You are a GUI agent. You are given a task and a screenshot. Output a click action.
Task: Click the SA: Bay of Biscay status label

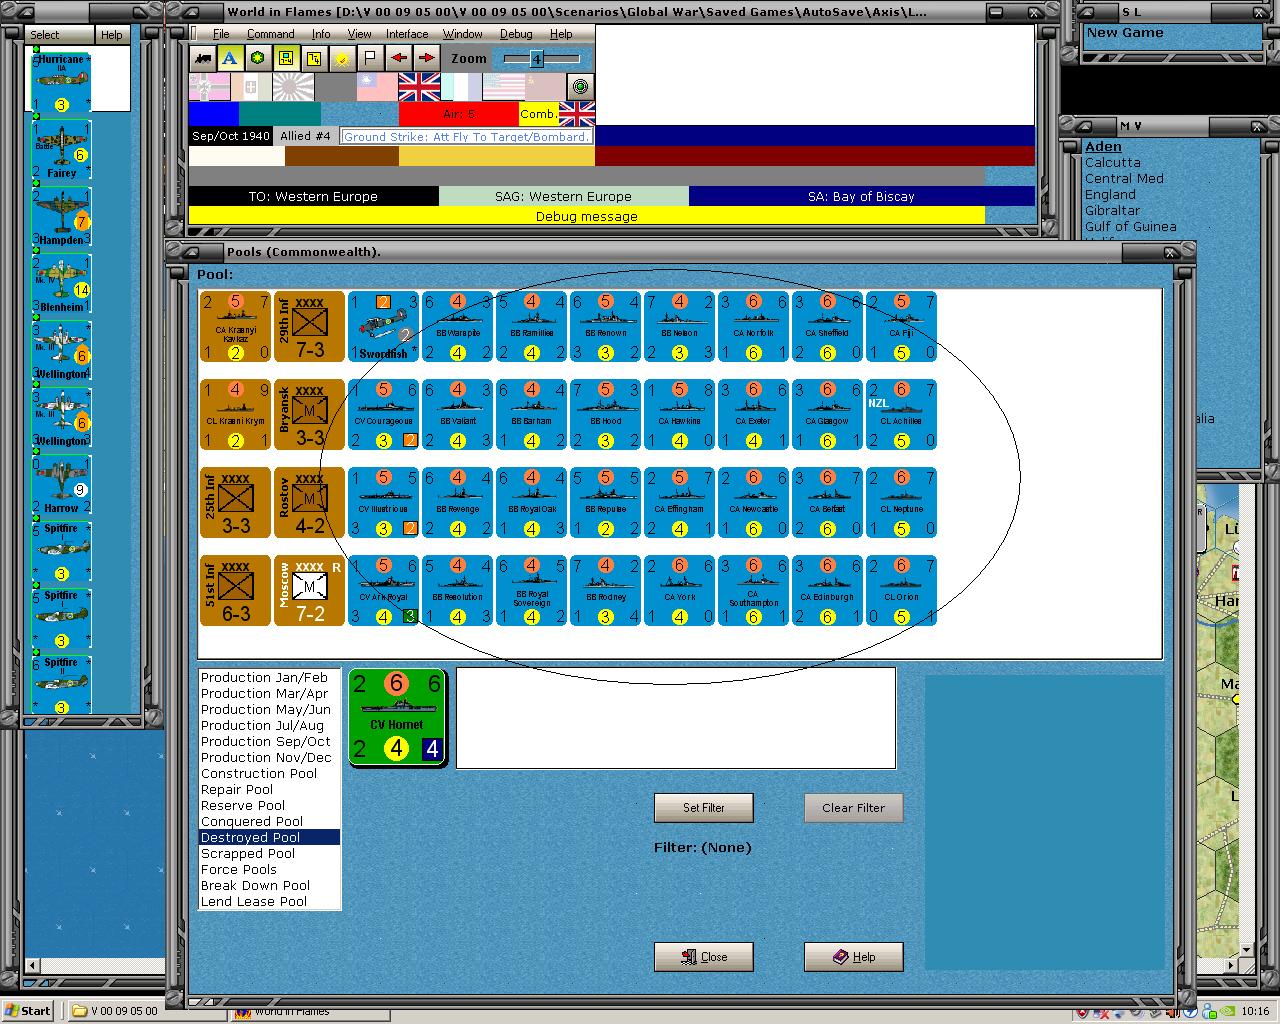pyautogui.click(x=861, y=197)
